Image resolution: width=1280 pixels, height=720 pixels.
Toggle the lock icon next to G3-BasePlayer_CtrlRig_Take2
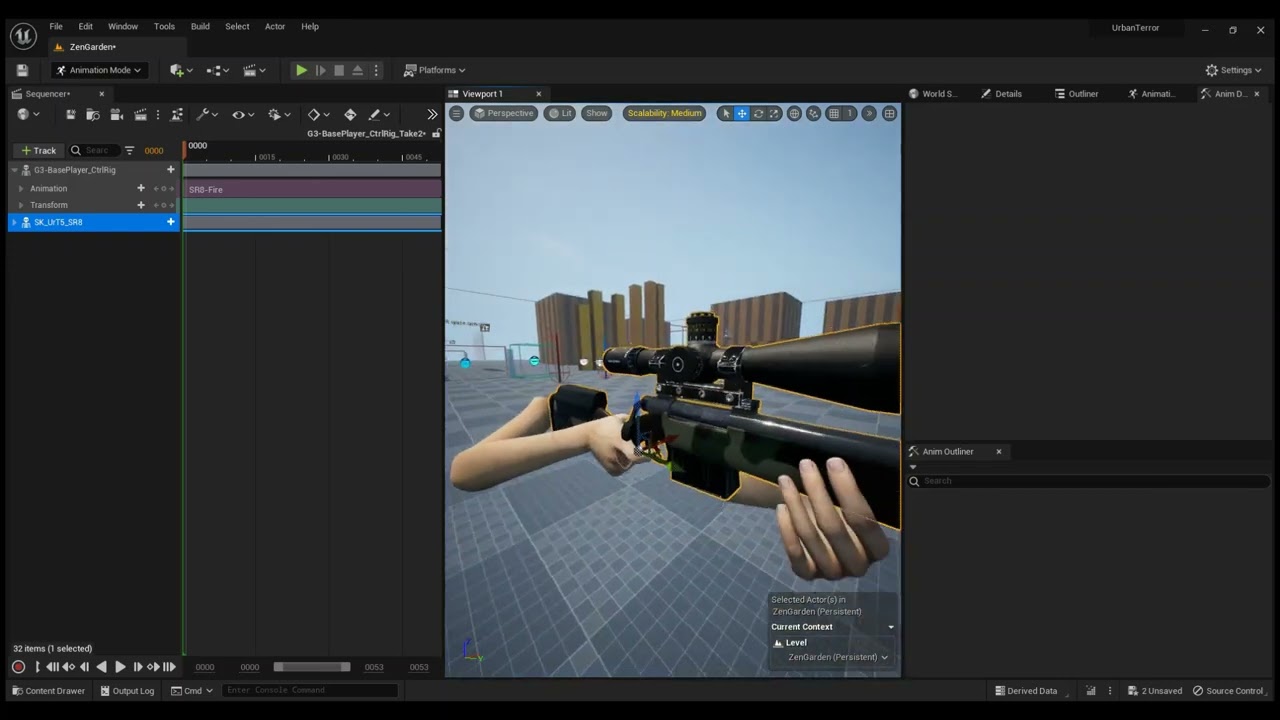(x=436, y=133)
